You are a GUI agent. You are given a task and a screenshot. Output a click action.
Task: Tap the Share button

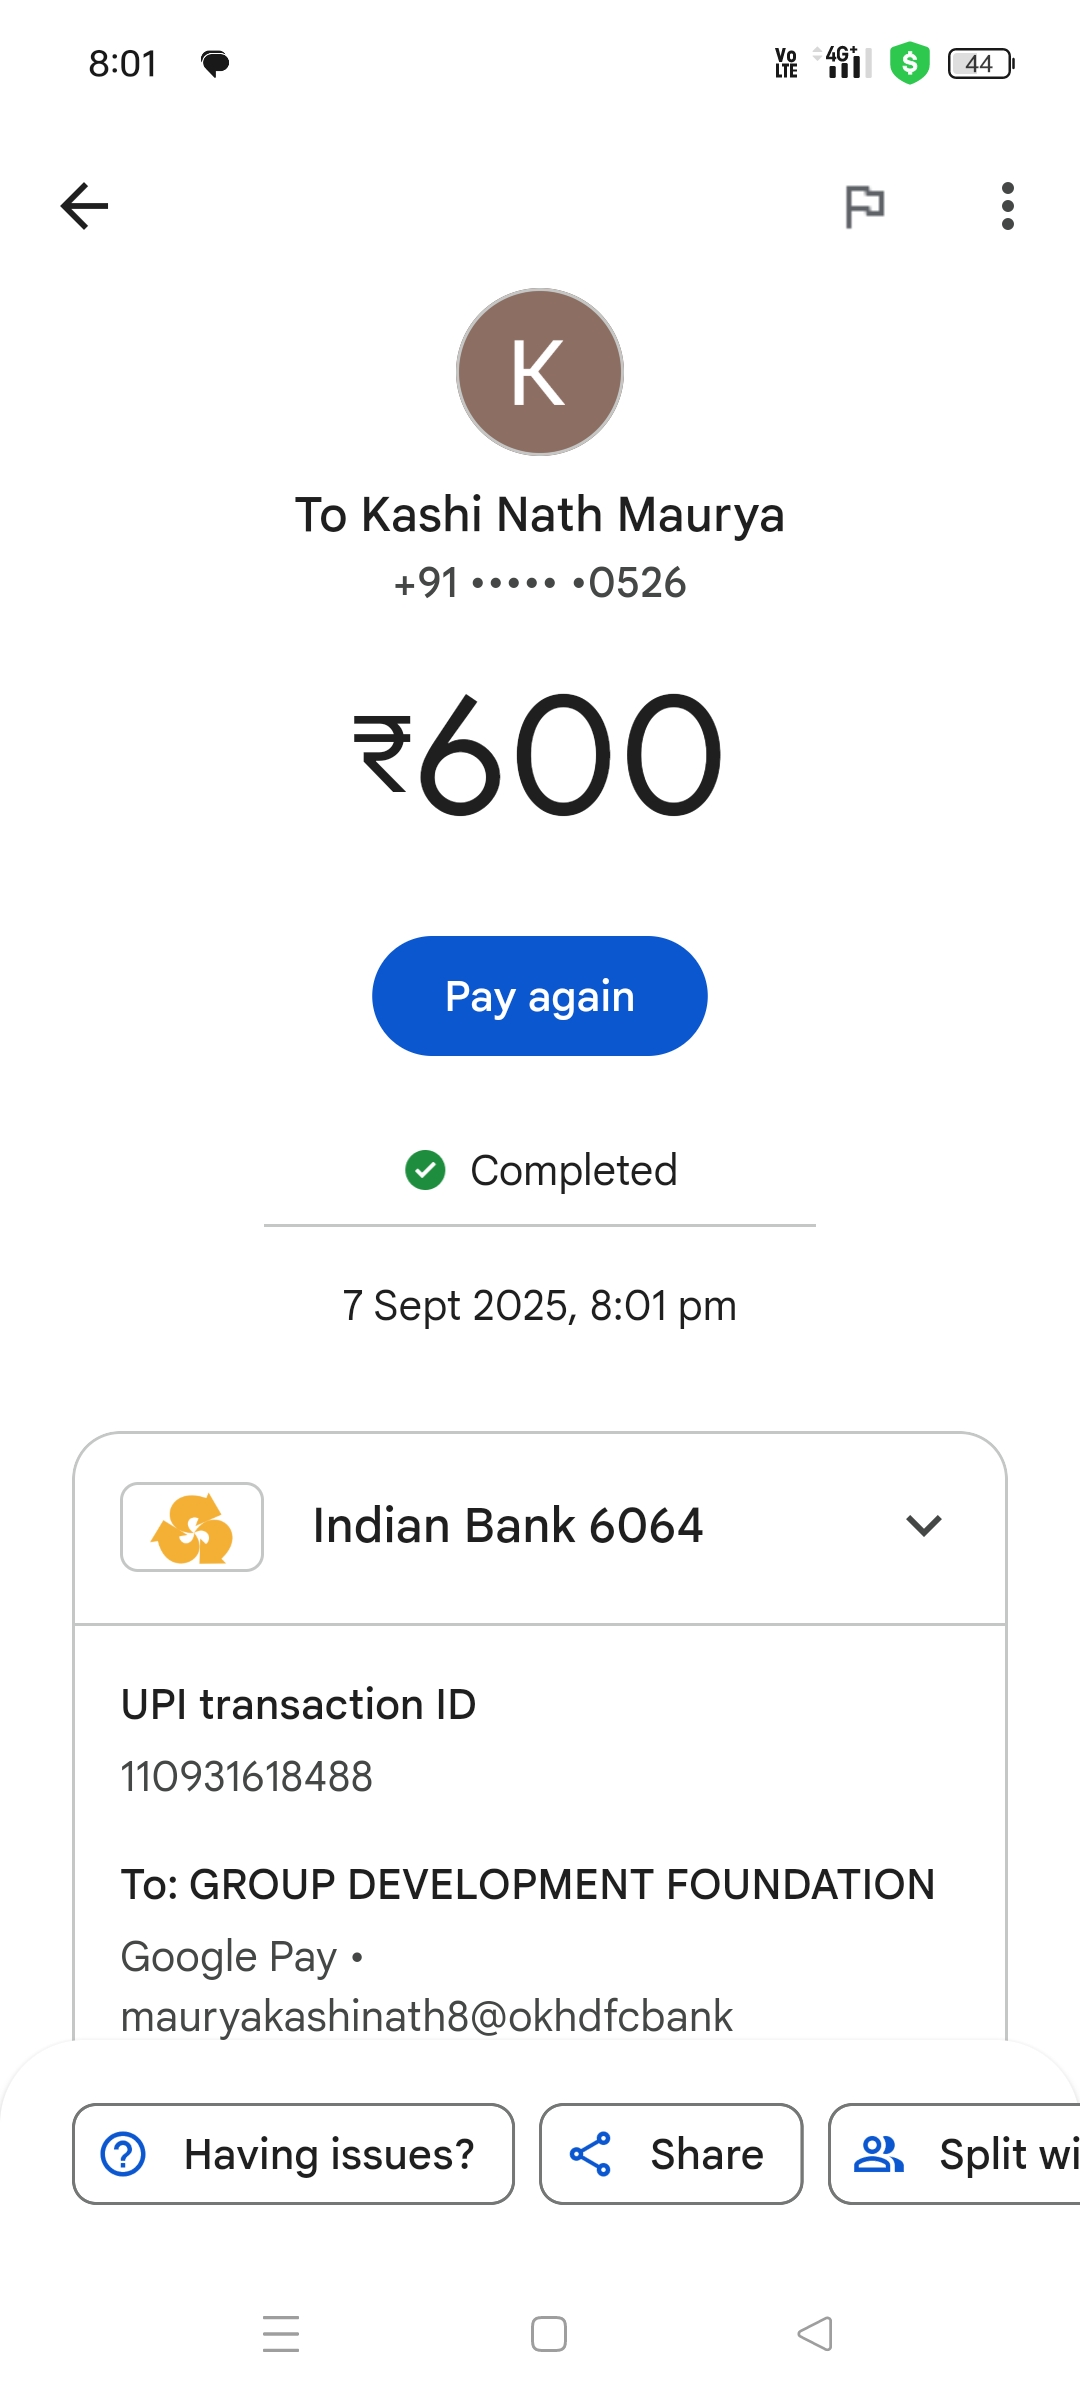pyautogui.click(x=671, y=2154)
